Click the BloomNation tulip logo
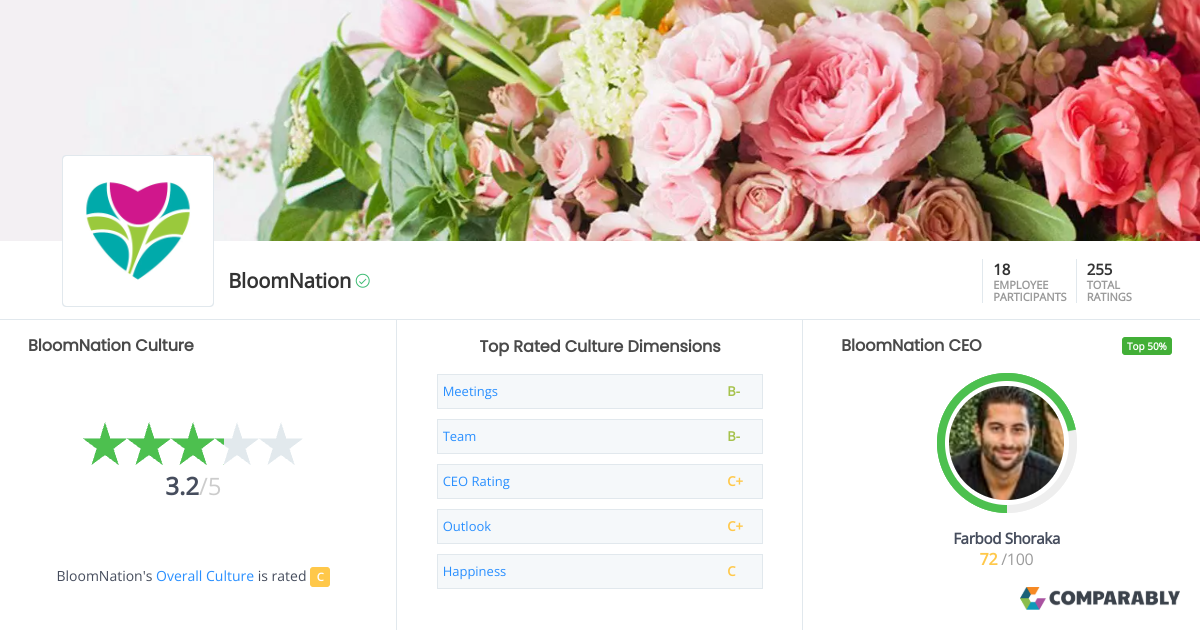Image resolution: width=1200 pixels, height=630 pixels. coord(137,230)
